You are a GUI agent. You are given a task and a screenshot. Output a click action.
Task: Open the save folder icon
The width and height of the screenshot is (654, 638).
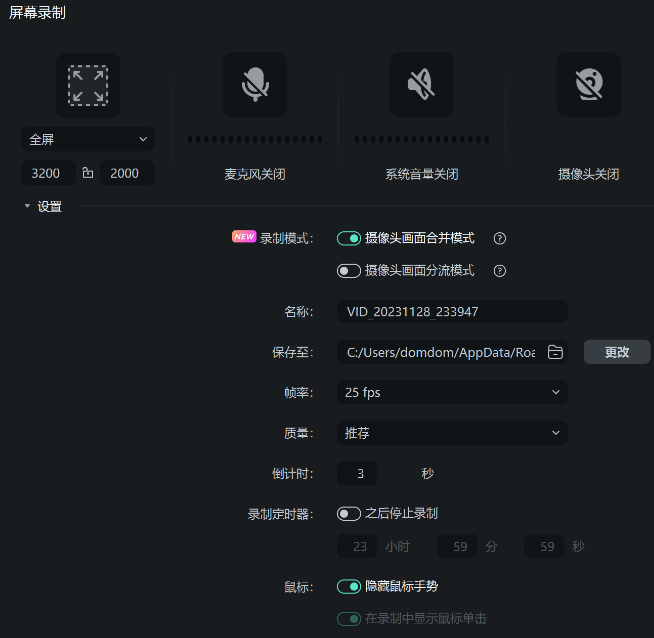click(x=555, y=352)
